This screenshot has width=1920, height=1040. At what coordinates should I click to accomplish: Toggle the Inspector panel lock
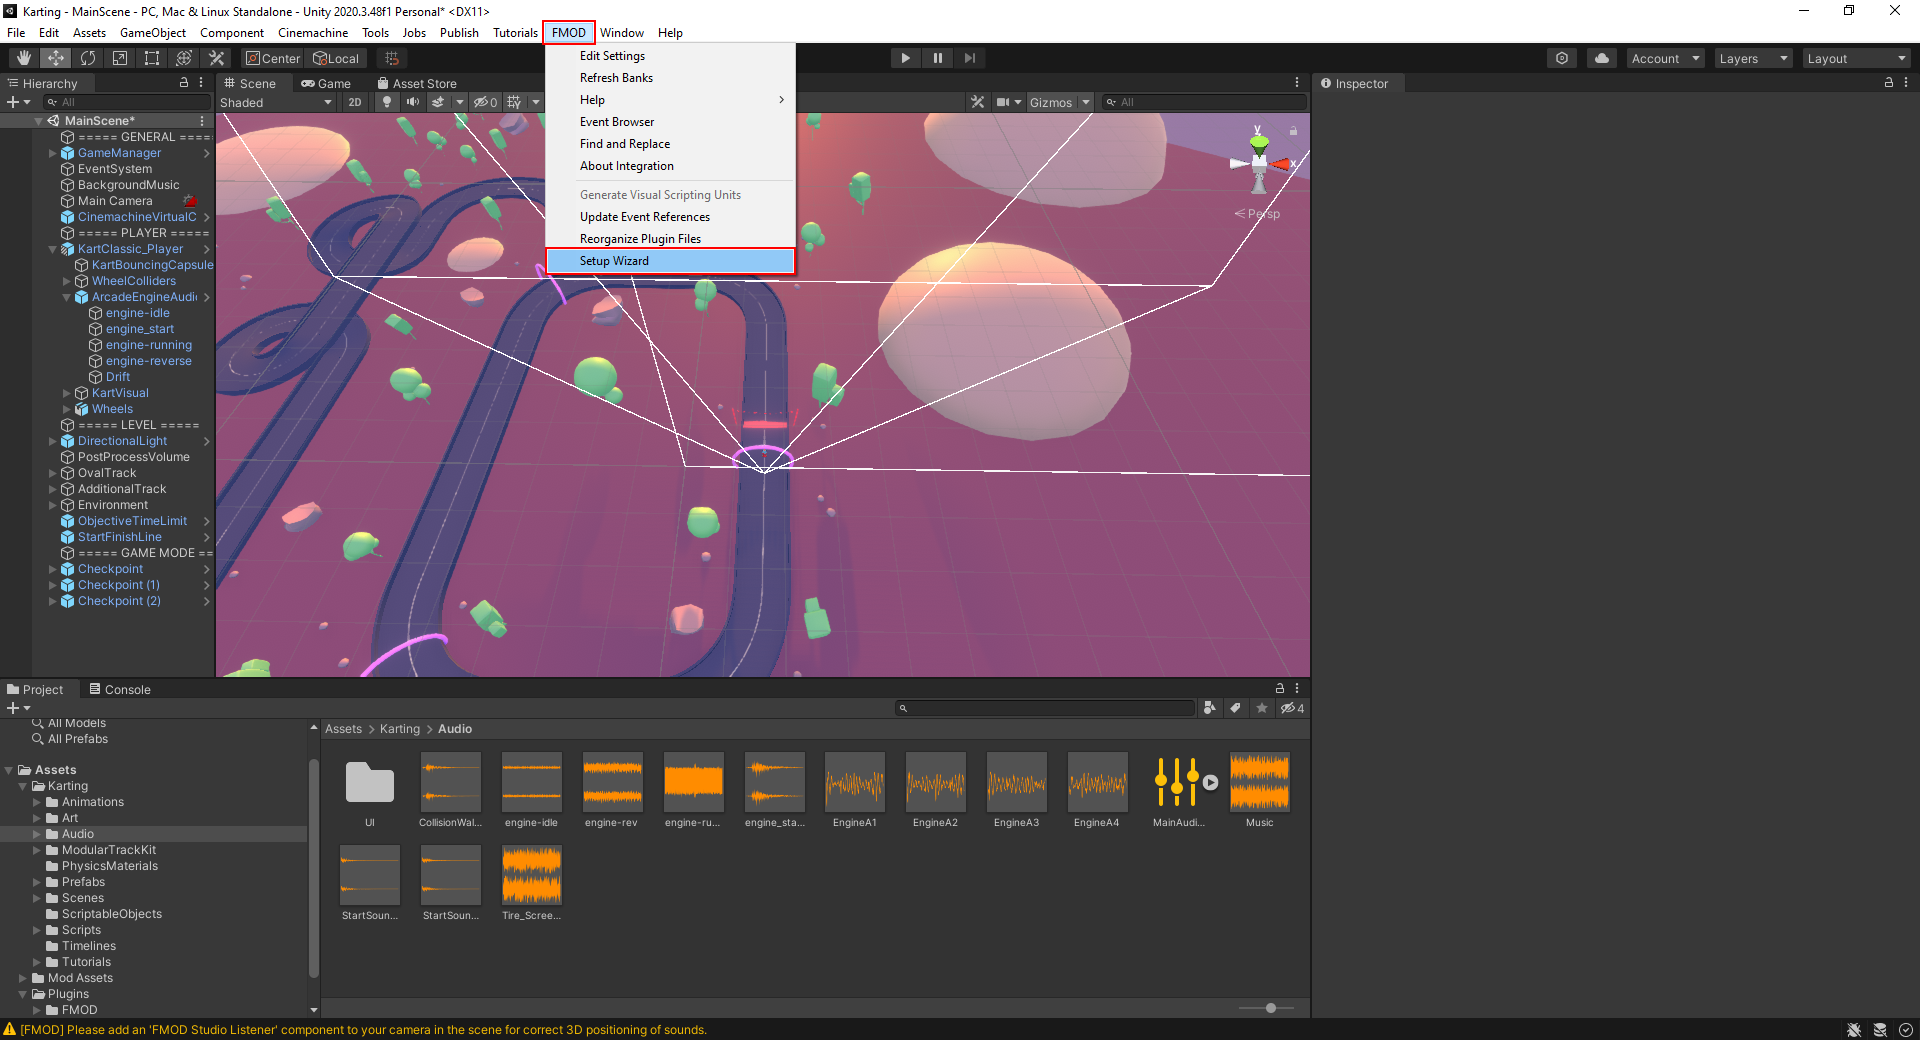point(1889,83)
